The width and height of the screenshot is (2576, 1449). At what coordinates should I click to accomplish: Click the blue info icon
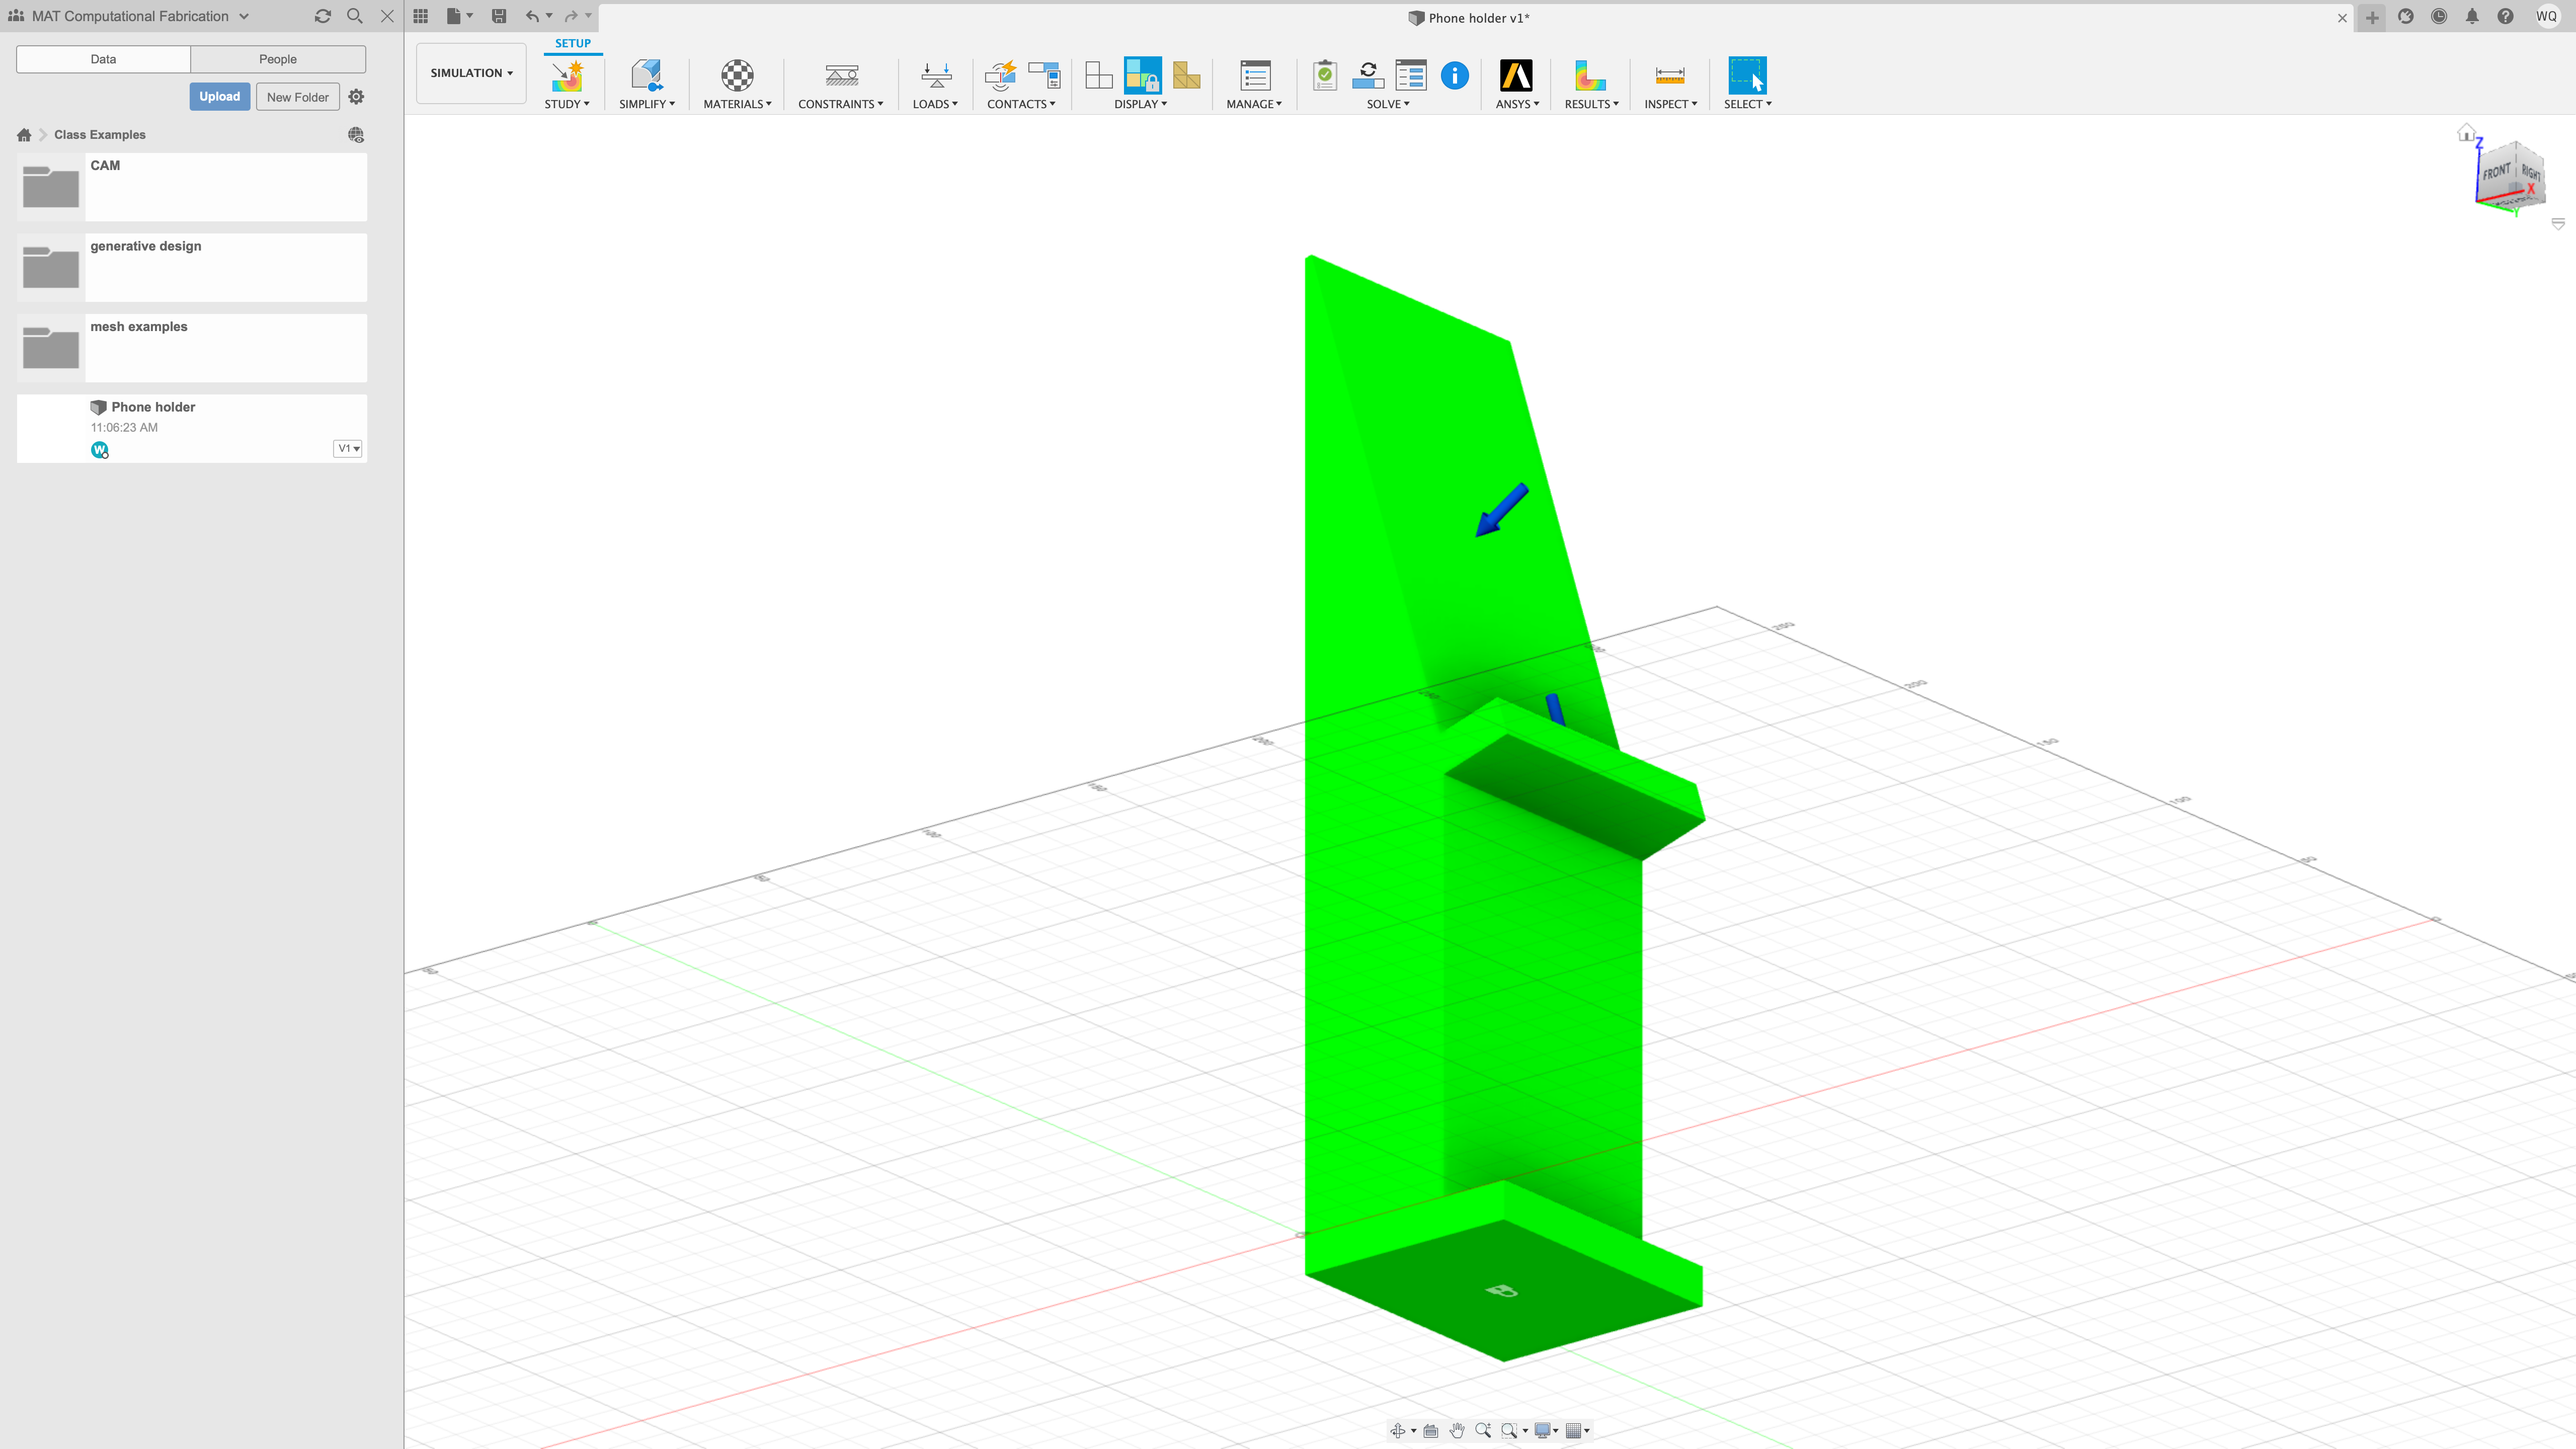[1455, 75]
